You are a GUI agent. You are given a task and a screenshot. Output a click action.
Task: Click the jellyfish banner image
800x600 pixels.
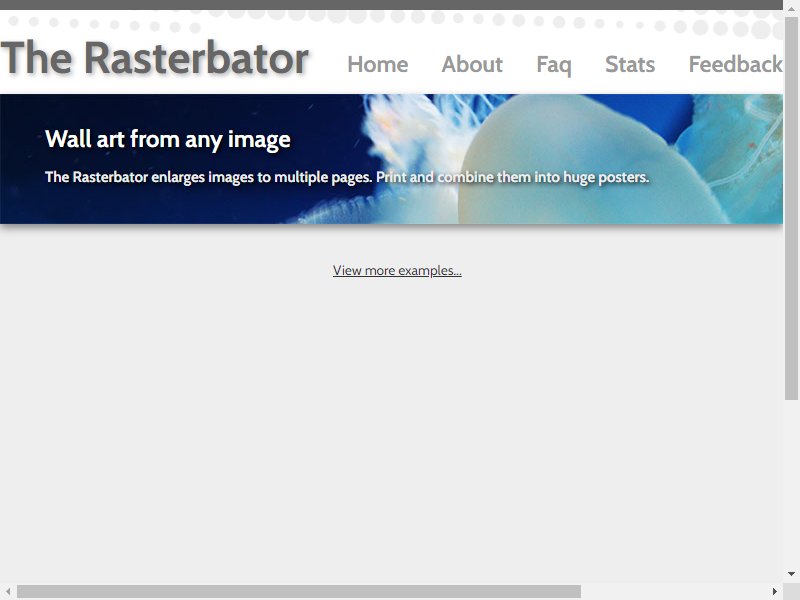click(x=391, y=159)
